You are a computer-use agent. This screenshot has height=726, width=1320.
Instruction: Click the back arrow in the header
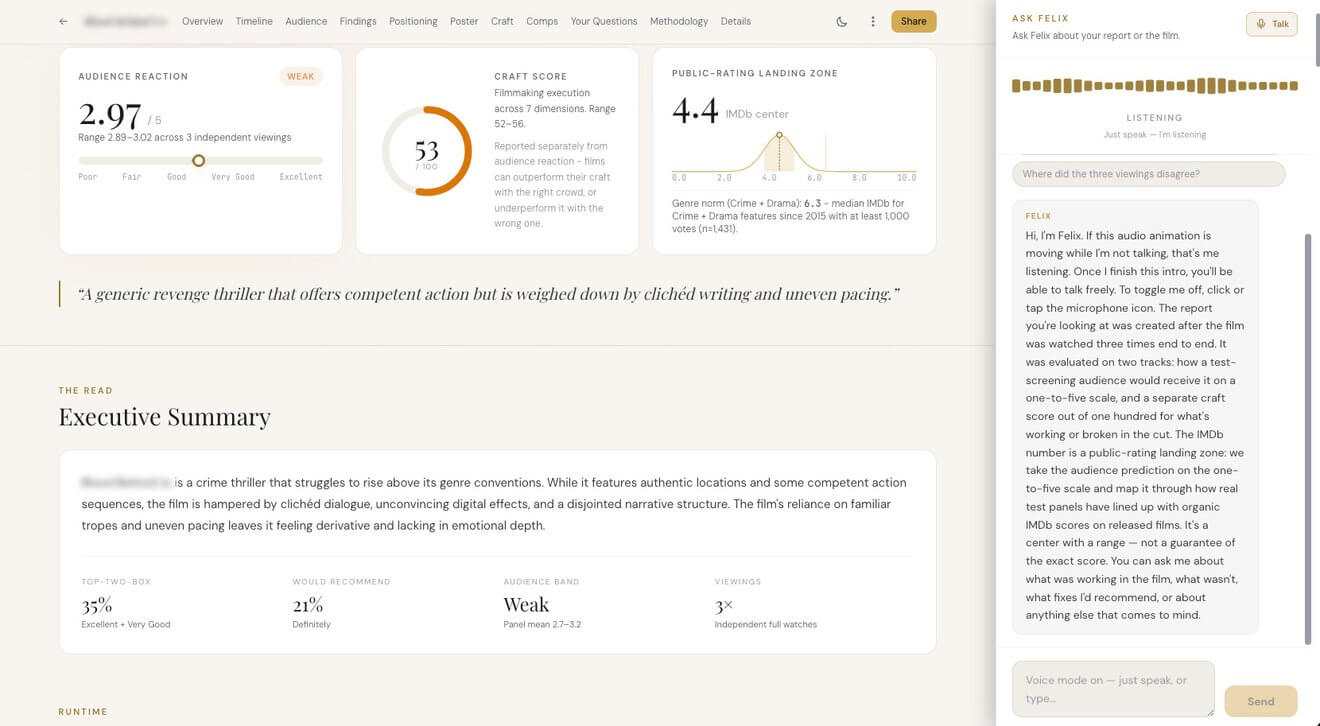[64, 21]
